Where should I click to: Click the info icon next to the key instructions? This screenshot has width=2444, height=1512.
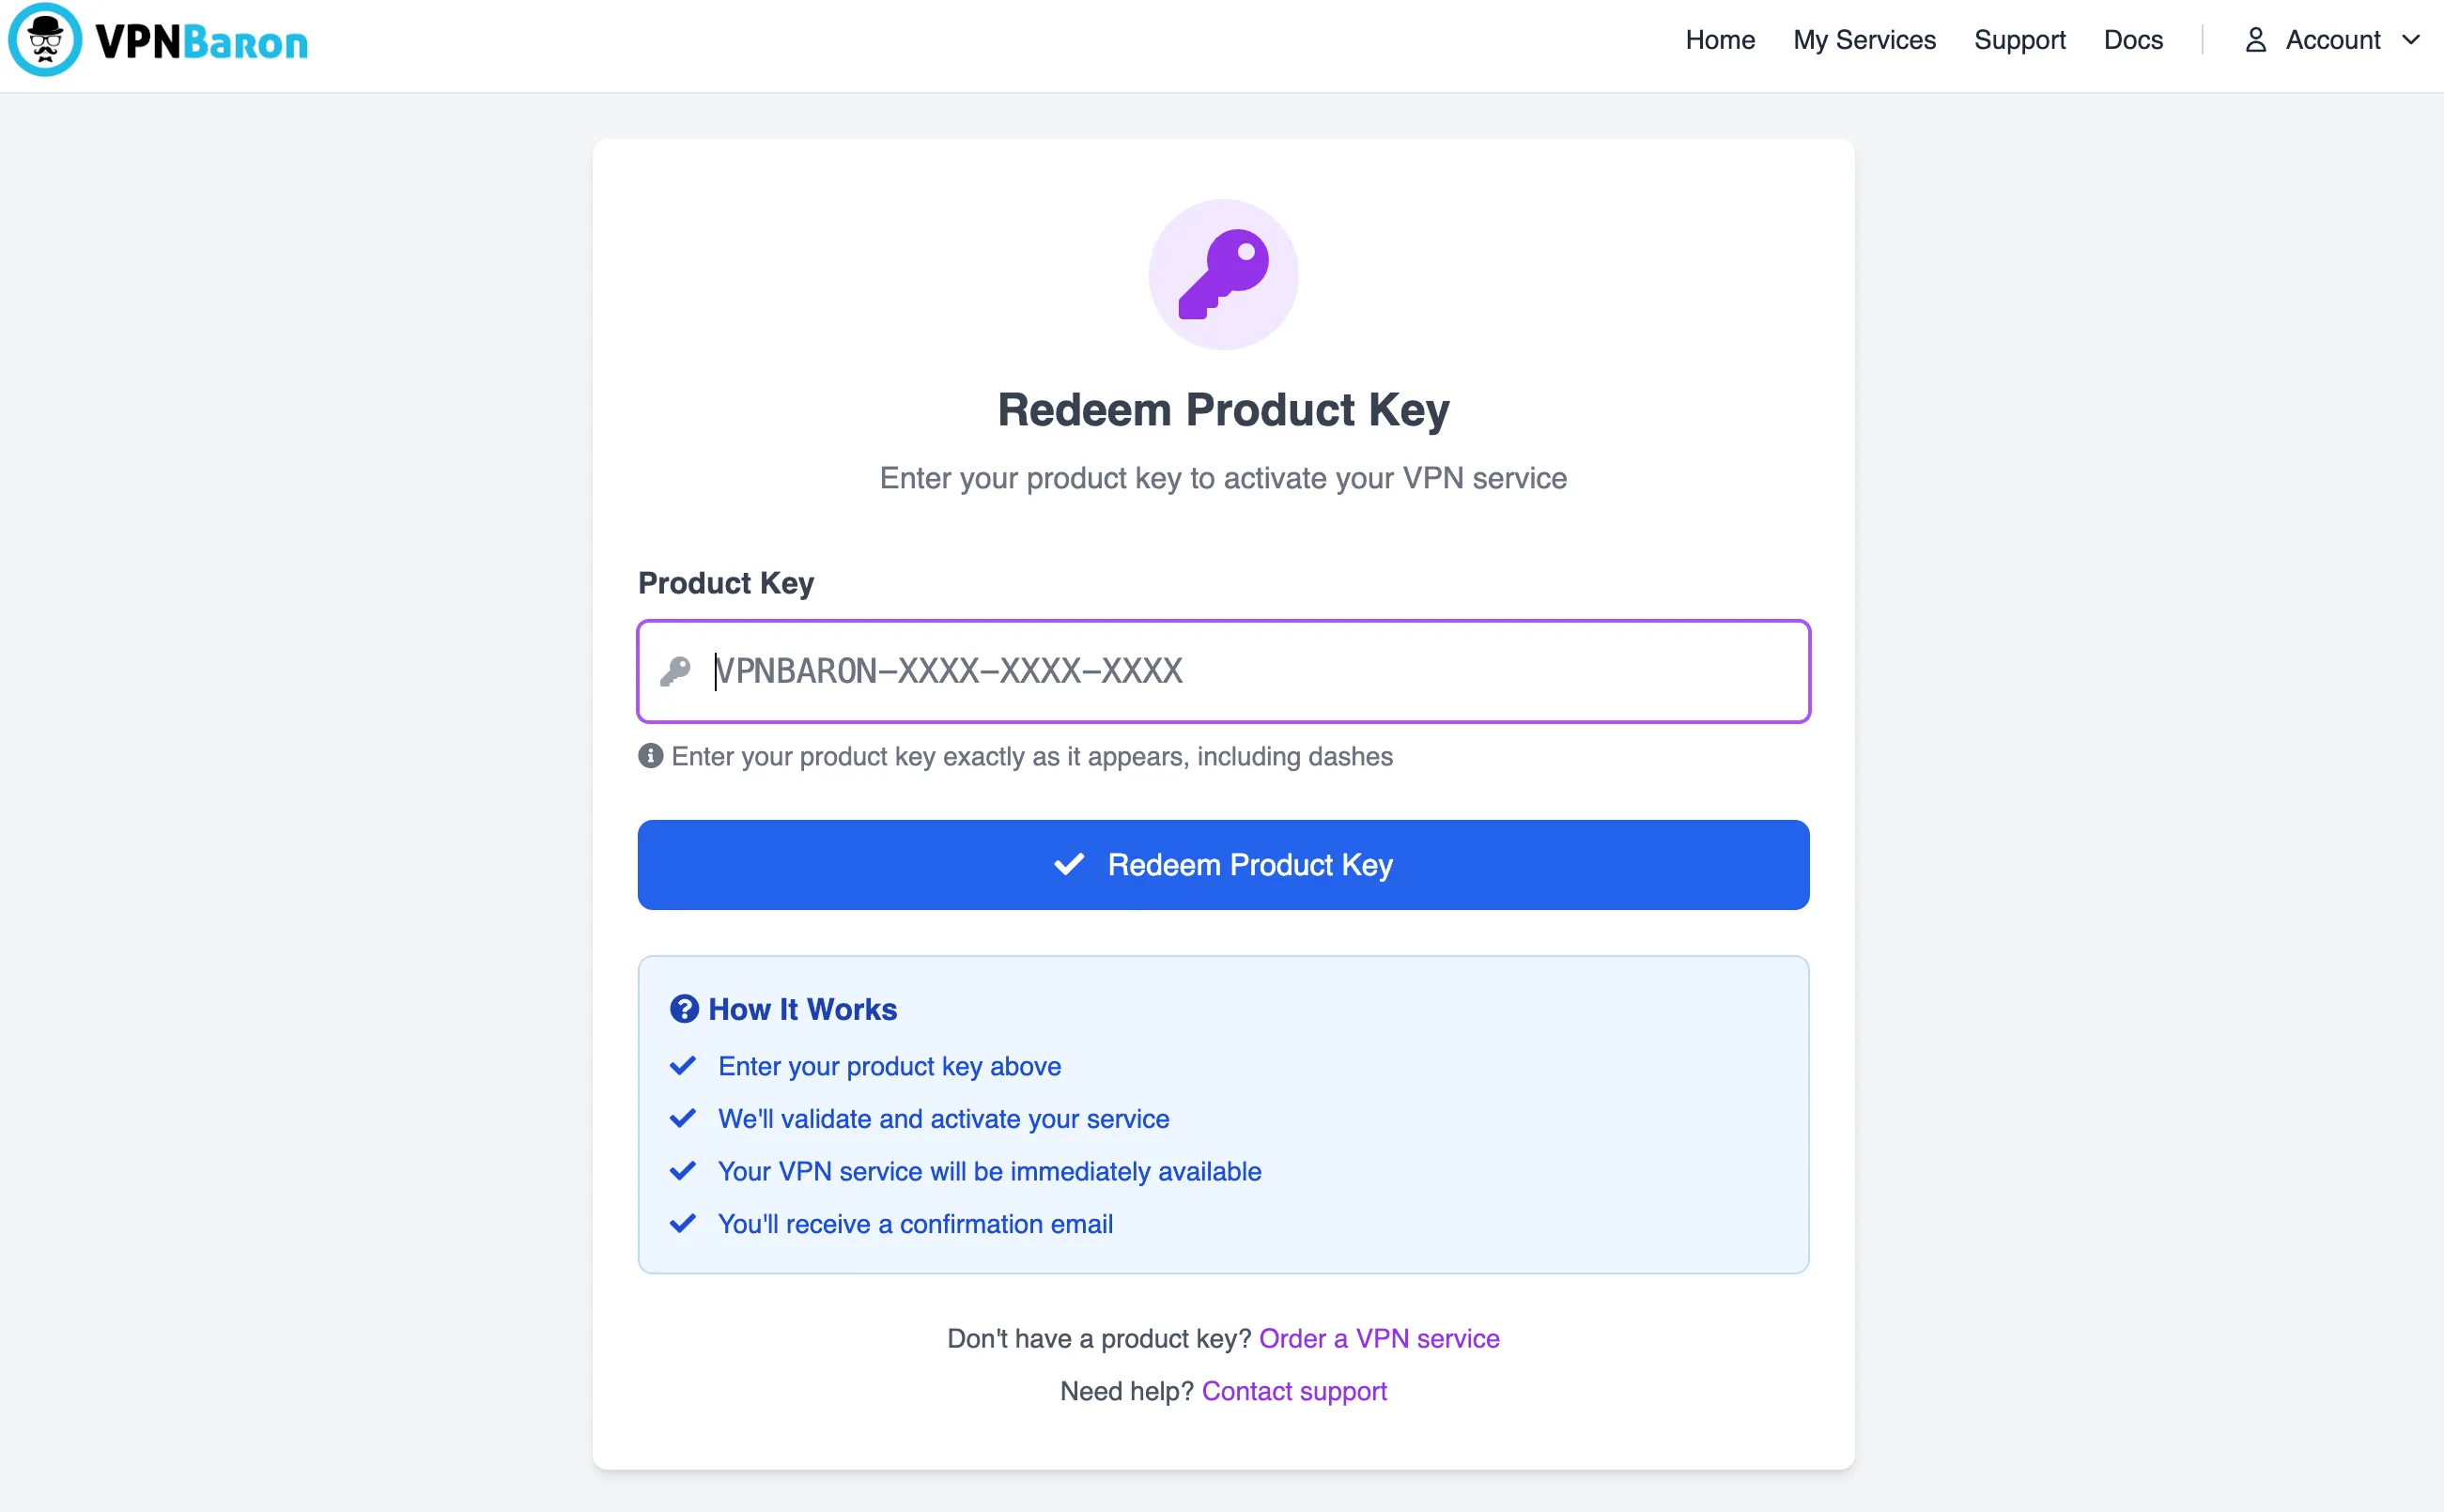[650, 757]
